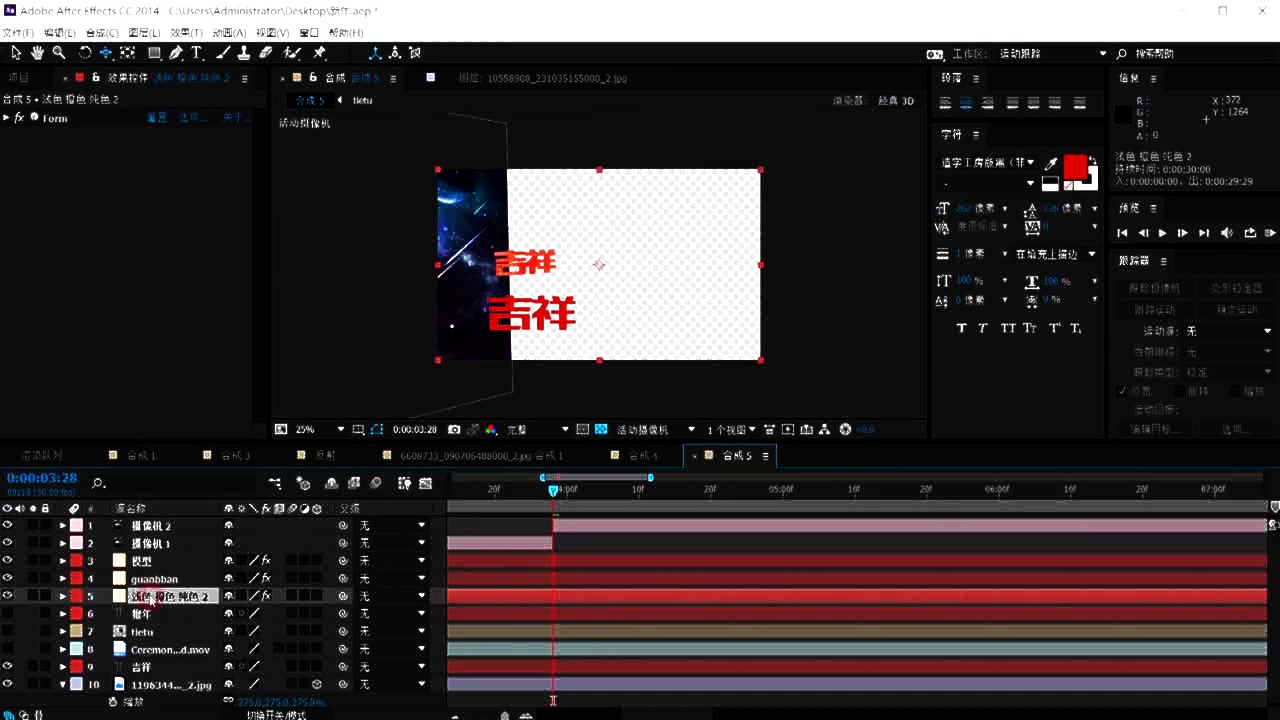Show the Ceremon...d.mov layer by its eye box
Screen dimensions: 1280x720
click(7, 649)
